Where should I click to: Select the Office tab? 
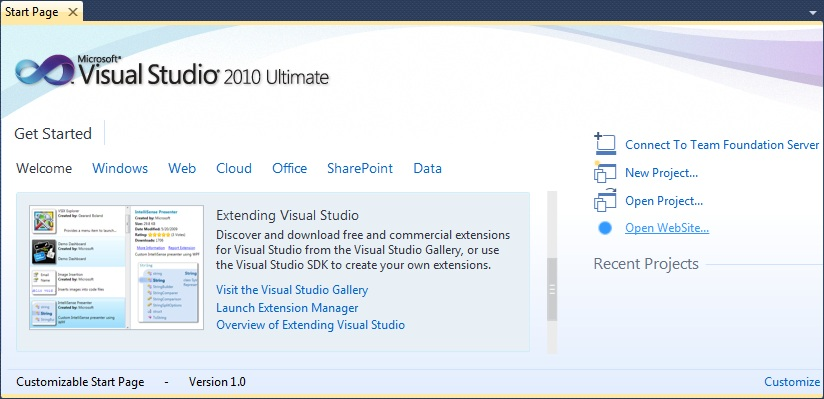290,168
